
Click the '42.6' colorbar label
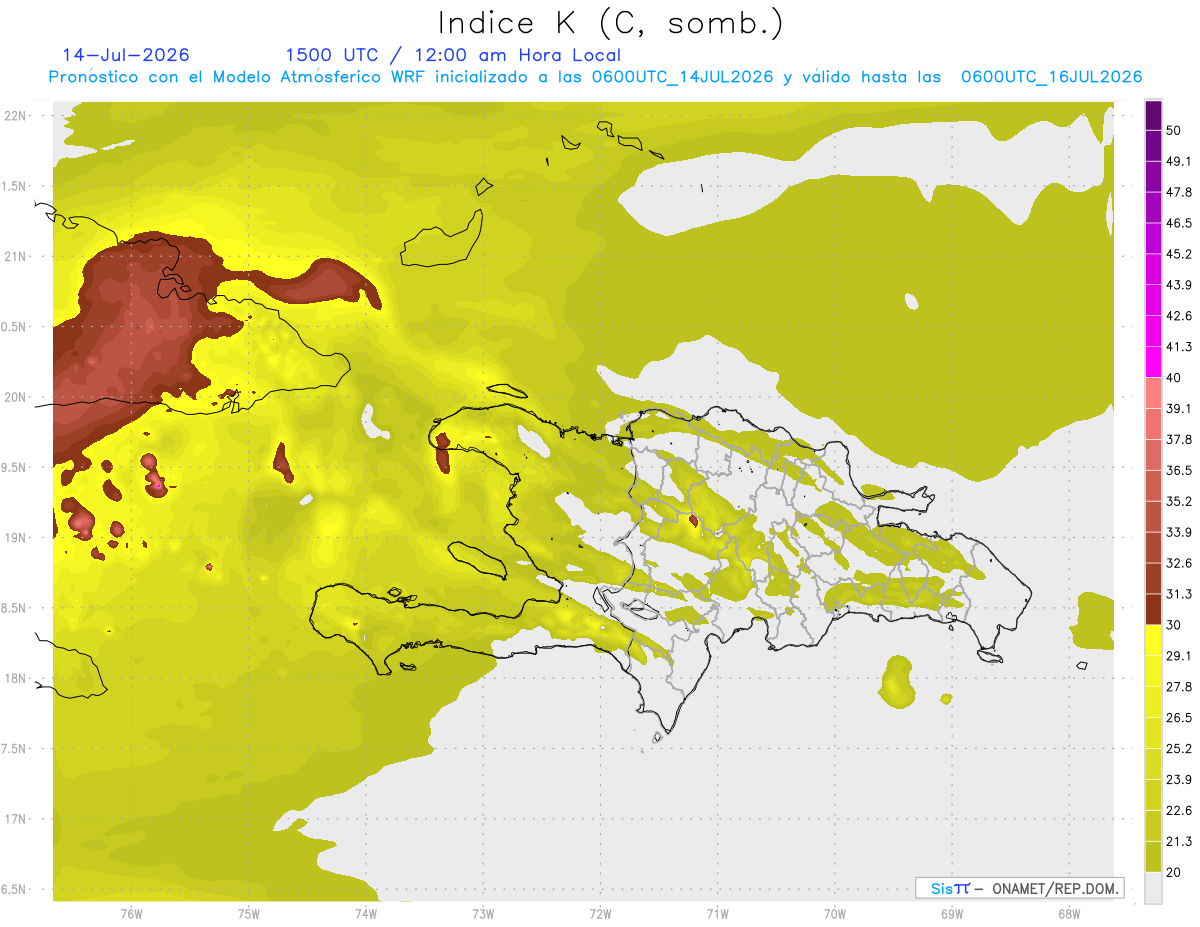point(1179,316)
